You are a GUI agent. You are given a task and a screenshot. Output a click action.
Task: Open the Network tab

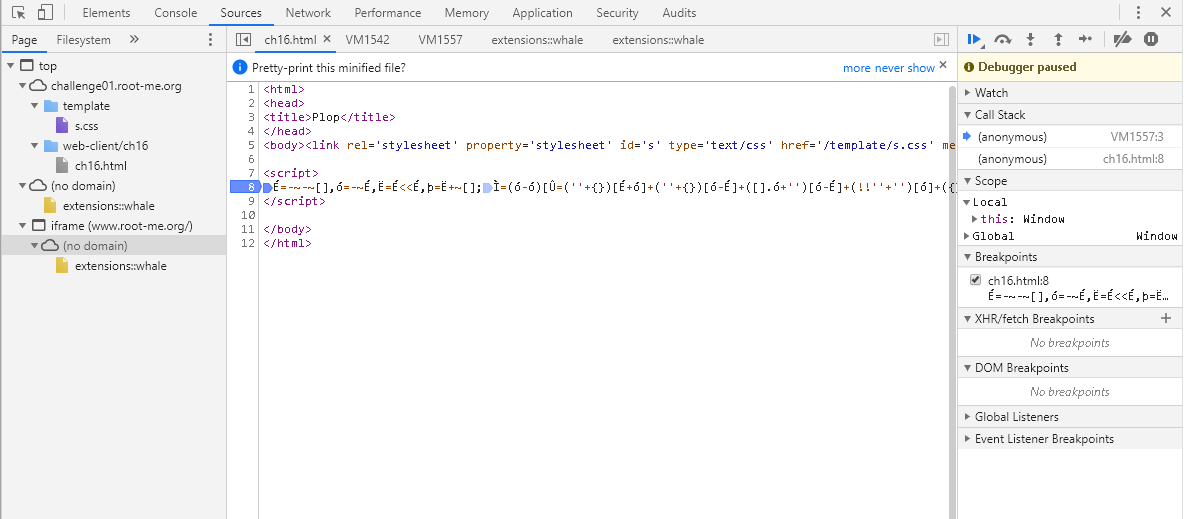[x=308, y=13]
